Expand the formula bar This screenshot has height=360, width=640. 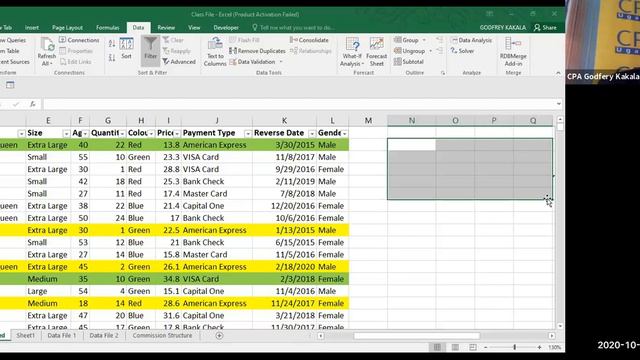tap(559, 104)
